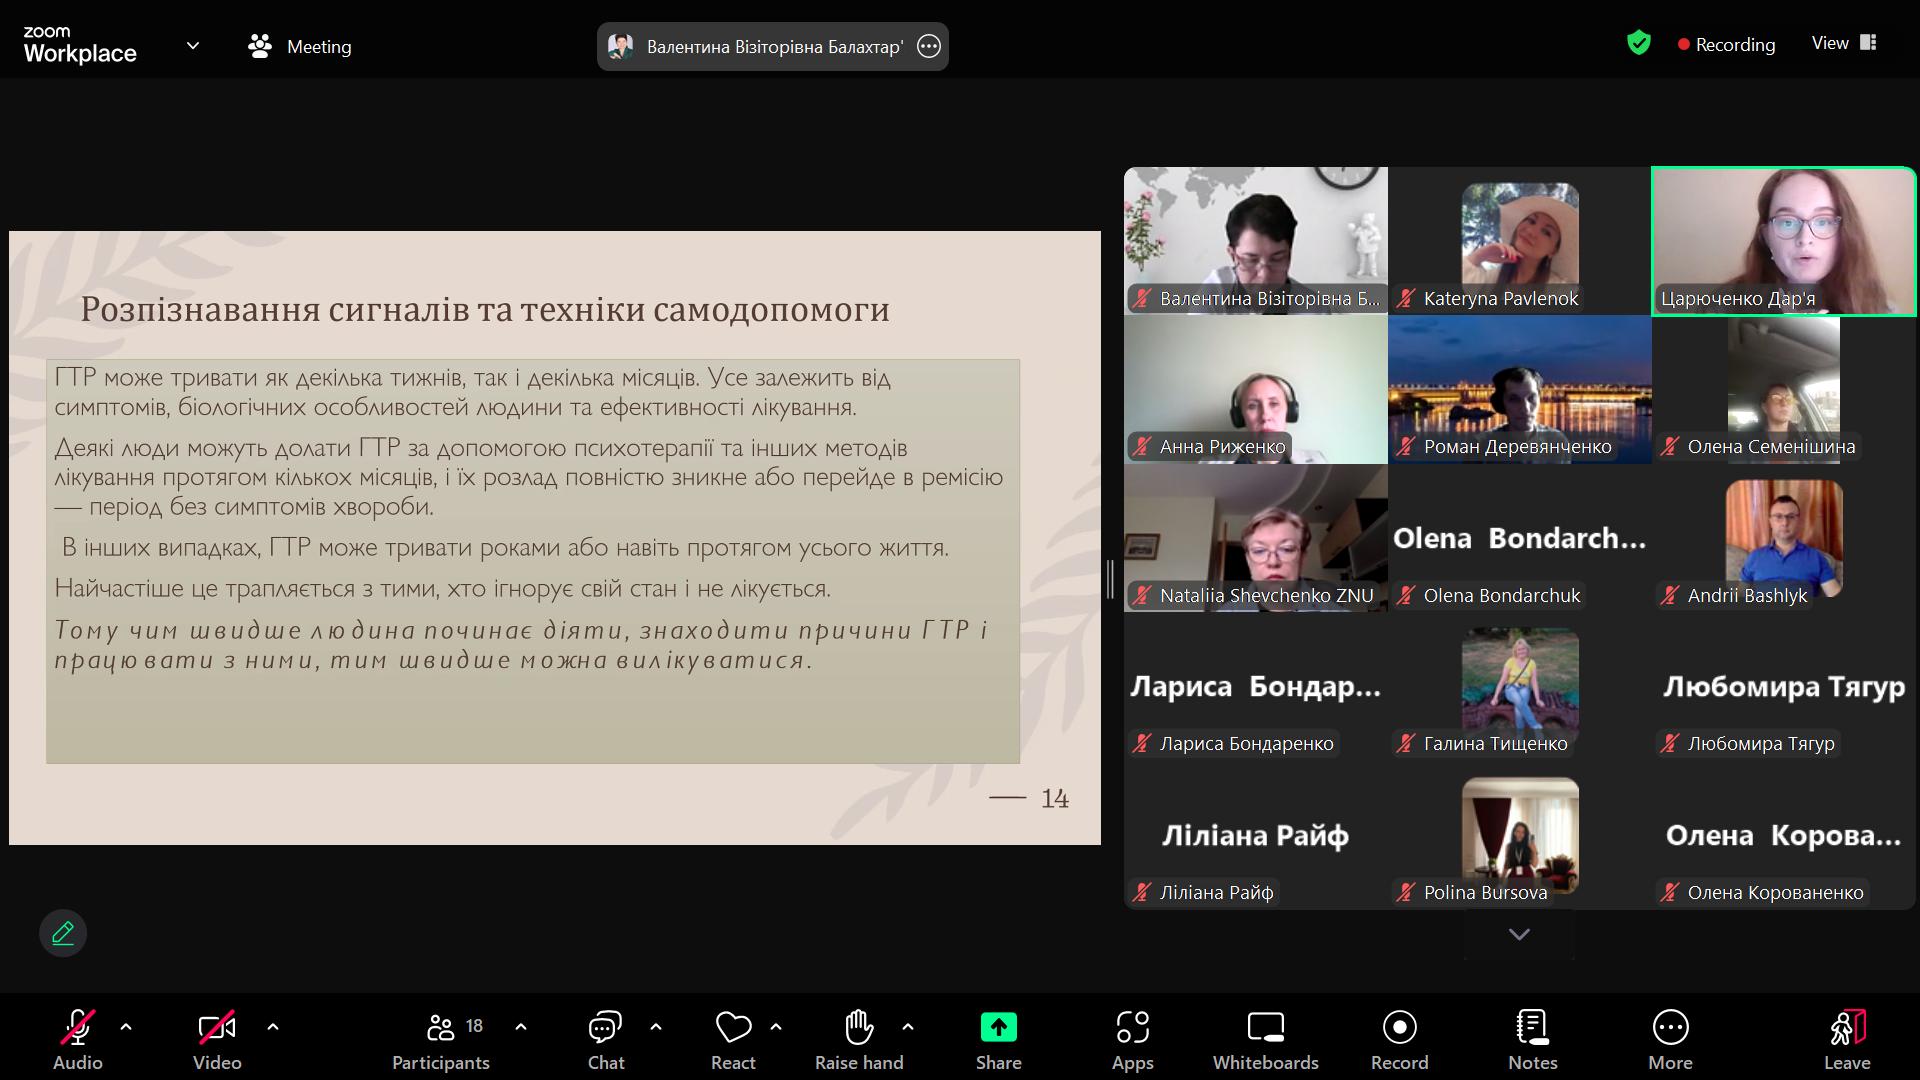The image size is (1920, 1080).
Task: Click muted mic icon on Kateryna Pavlenok label
Action: [1406, 298]
